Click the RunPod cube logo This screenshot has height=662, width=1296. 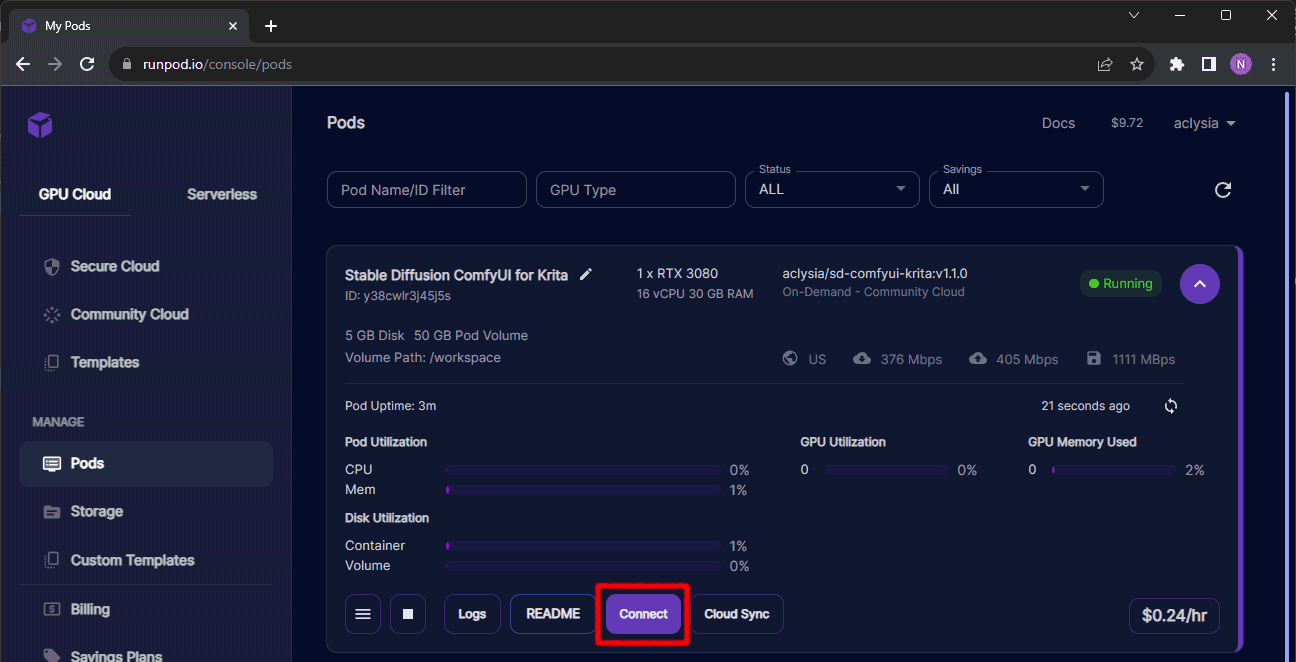40,124
